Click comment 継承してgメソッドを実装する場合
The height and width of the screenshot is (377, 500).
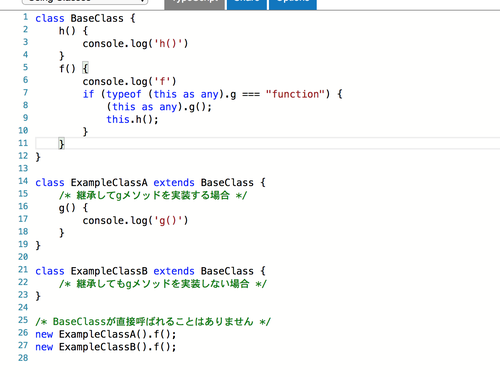pyautogui.click(x=153, y=195)
